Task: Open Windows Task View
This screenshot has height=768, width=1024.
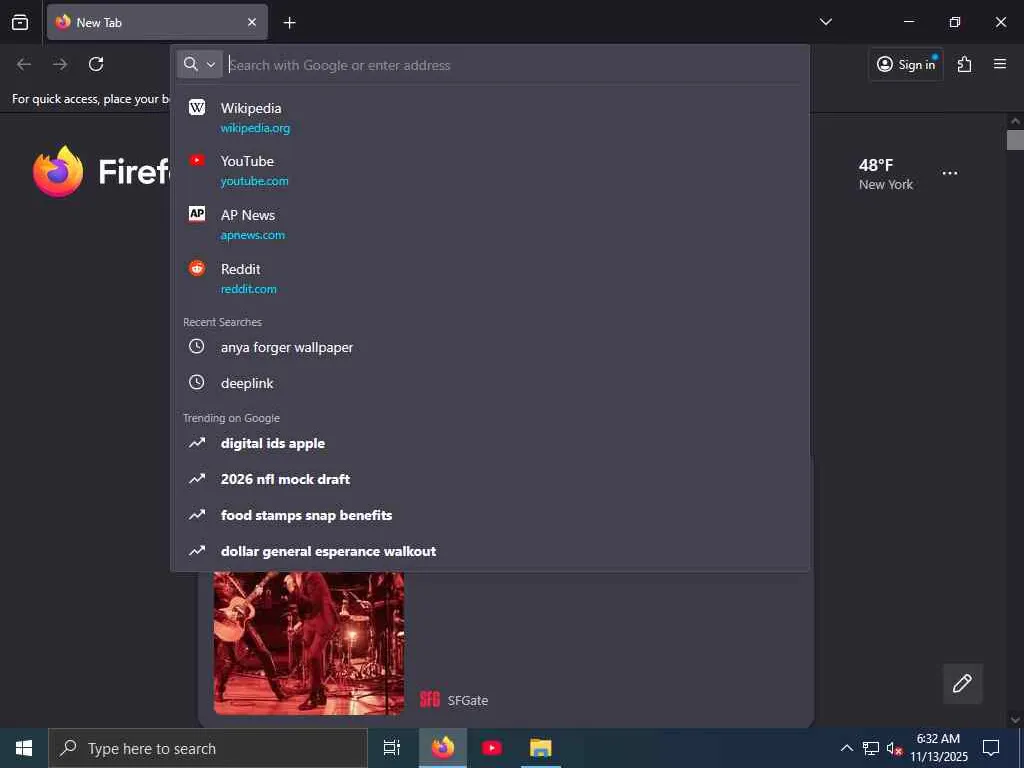Action: (391, 748)
